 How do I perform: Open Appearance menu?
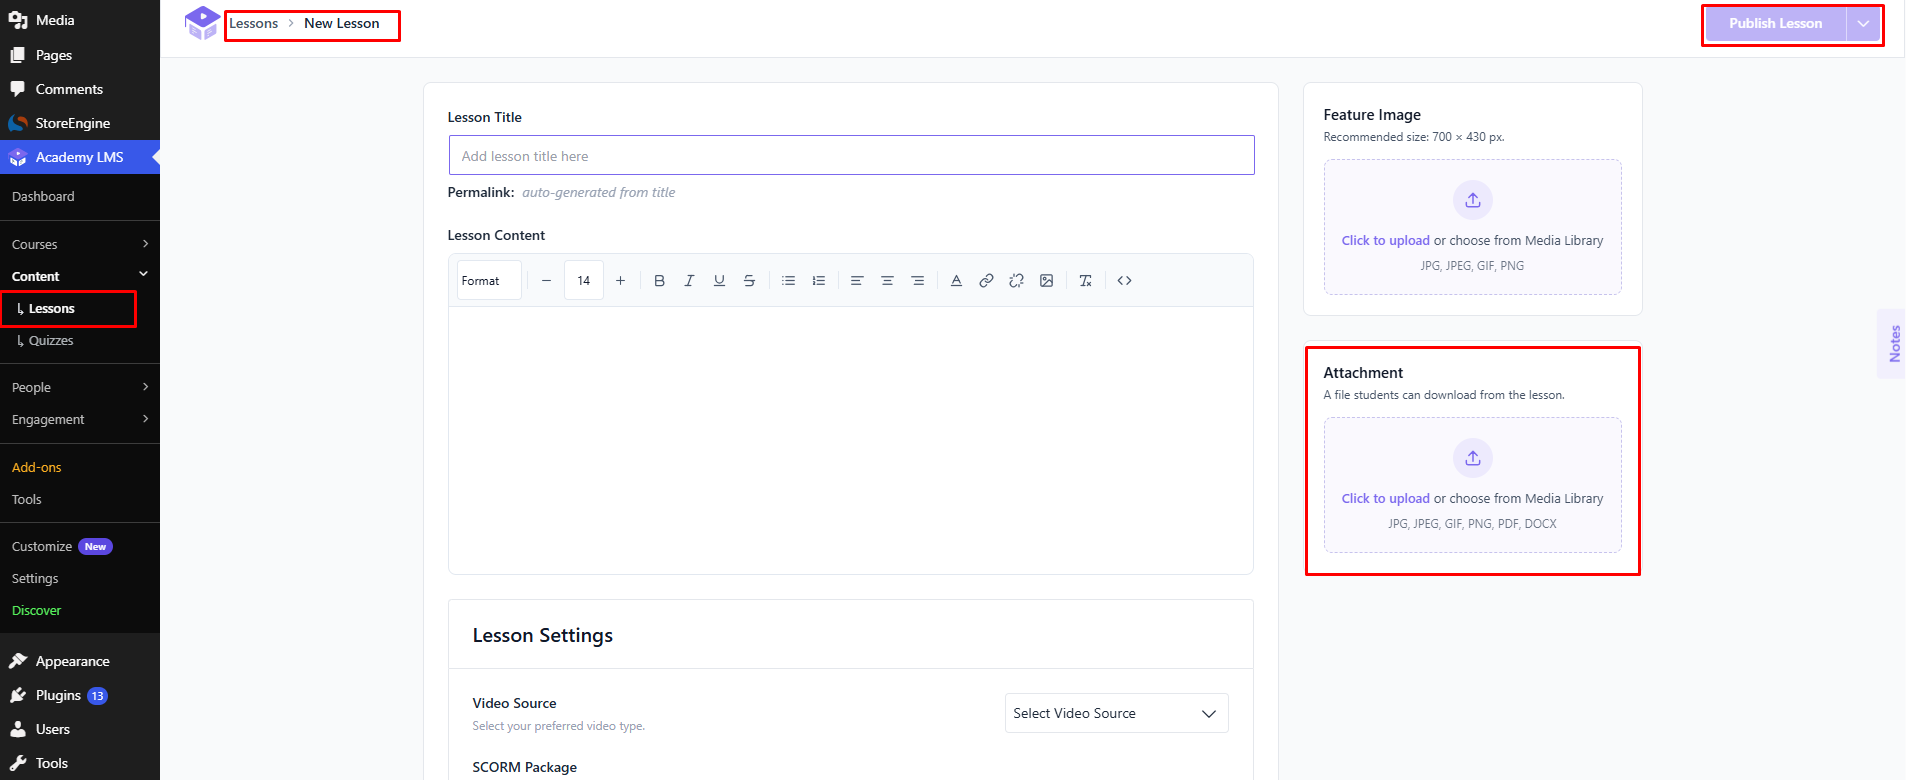tap(80, 661)
